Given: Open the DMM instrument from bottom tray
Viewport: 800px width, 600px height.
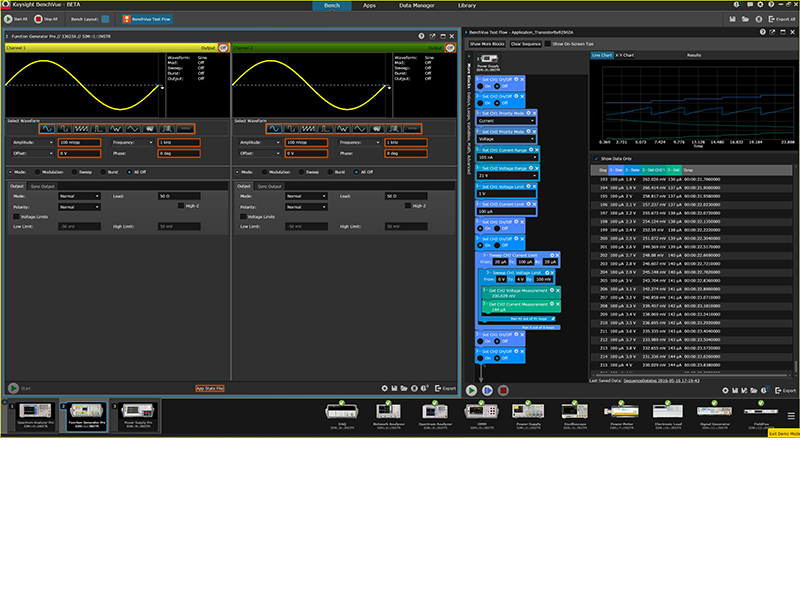Looking at the screenshot, I should [481, 411].
